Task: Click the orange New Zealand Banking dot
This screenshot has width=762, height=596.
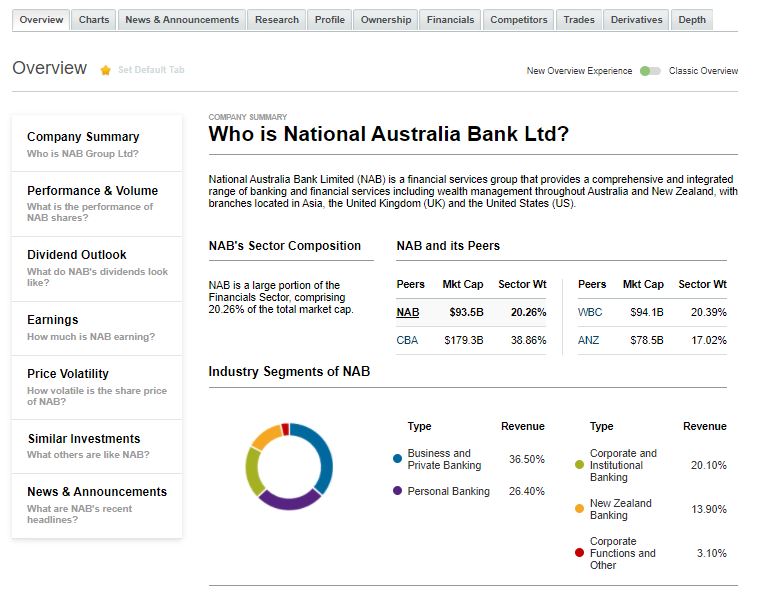Action: 579,509
